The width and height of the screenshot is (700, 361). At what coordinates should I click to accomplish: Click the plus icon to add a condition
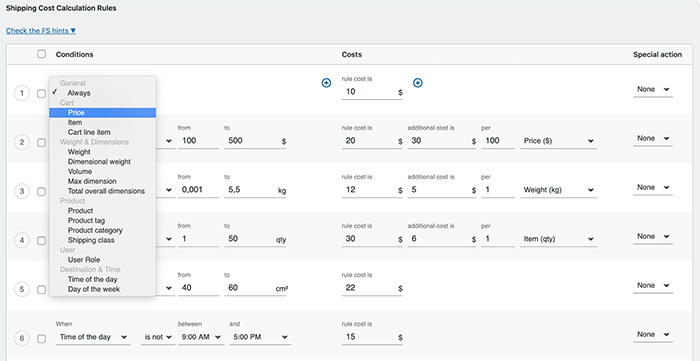326,83
